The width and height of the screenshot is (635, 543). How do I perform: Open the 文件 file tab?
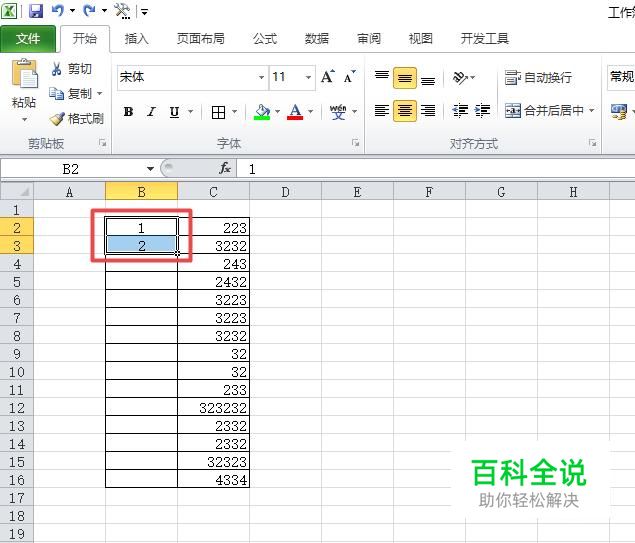click(28, 38)
